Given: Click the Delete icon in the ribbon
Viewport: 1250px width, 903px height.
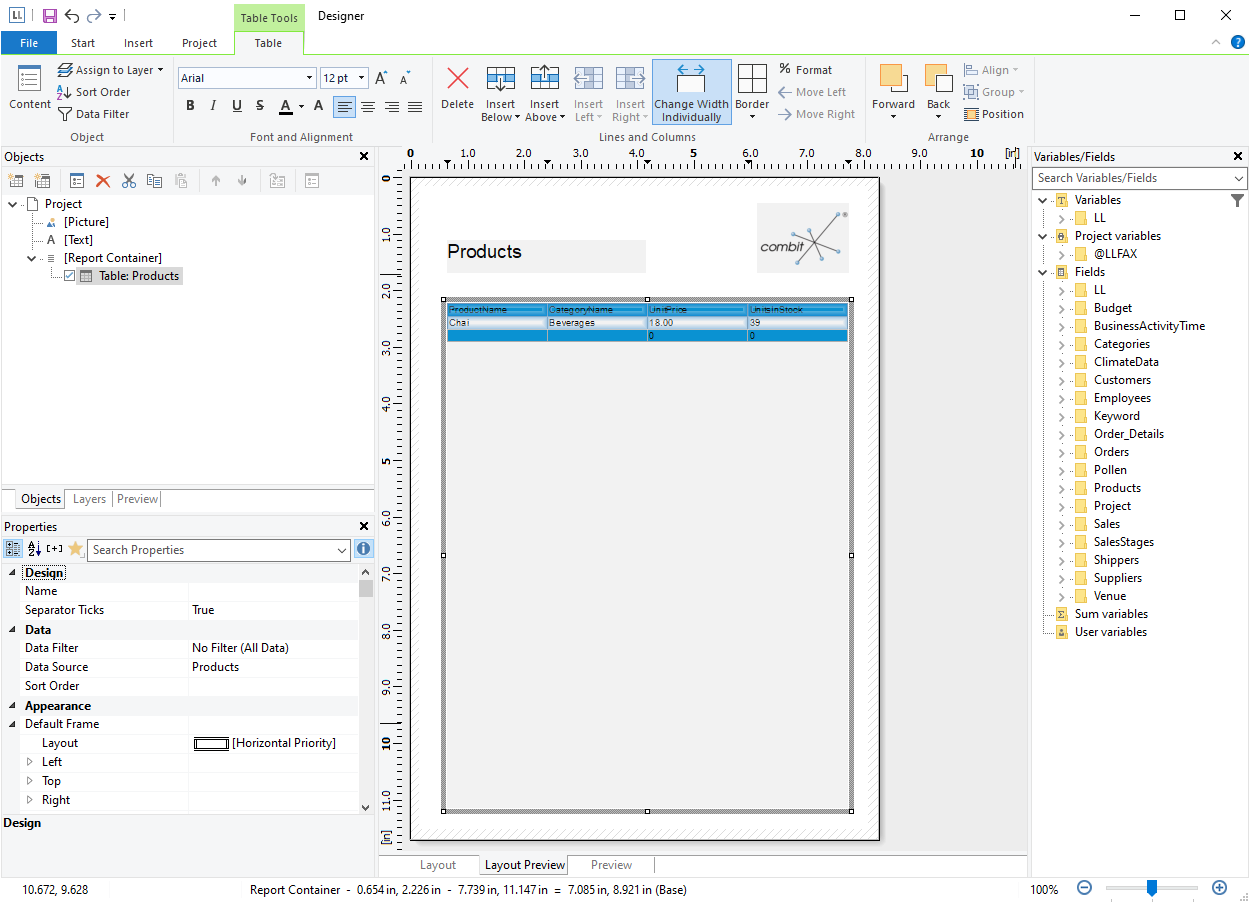Looking at the screenshot, I should 457,80.
